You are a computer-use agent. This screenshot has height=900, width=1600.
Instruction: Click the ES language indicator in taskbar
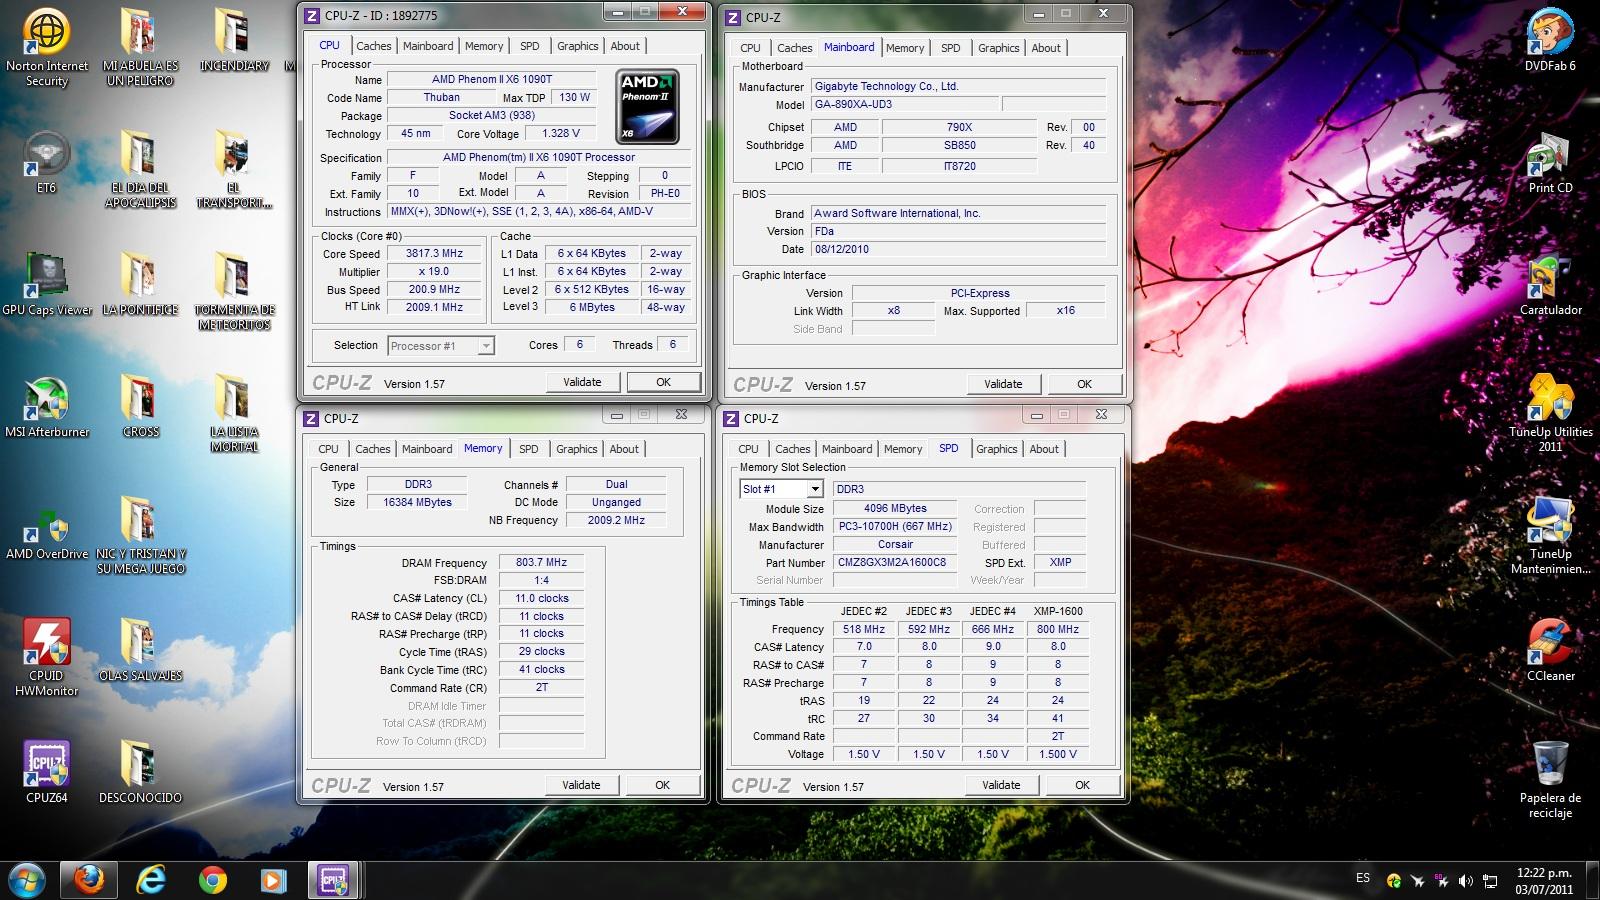tap(1363, 878)
